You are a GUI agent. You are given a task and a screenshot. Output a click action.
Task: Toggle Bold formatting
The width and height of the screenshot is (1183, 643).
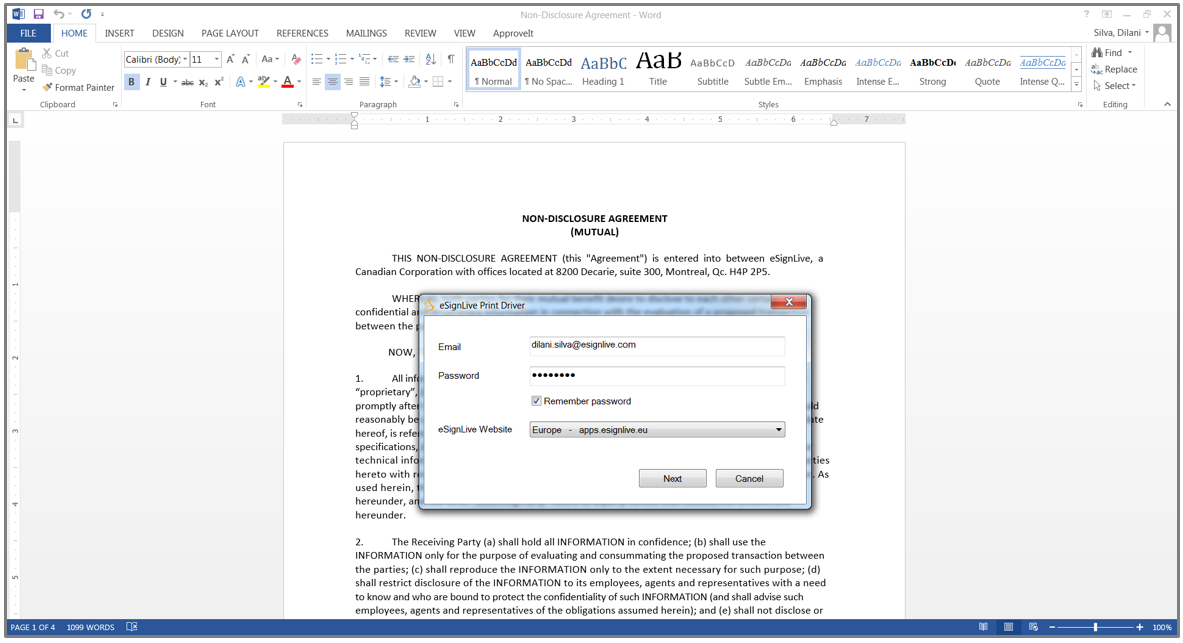[x=131, y=82]
